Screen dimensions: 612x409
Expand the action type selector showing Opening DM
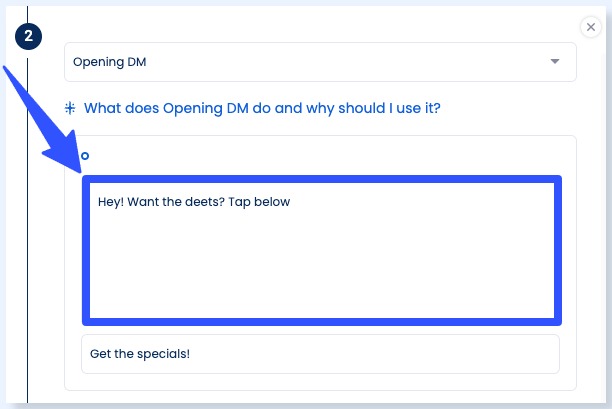(x=320, y=62)
